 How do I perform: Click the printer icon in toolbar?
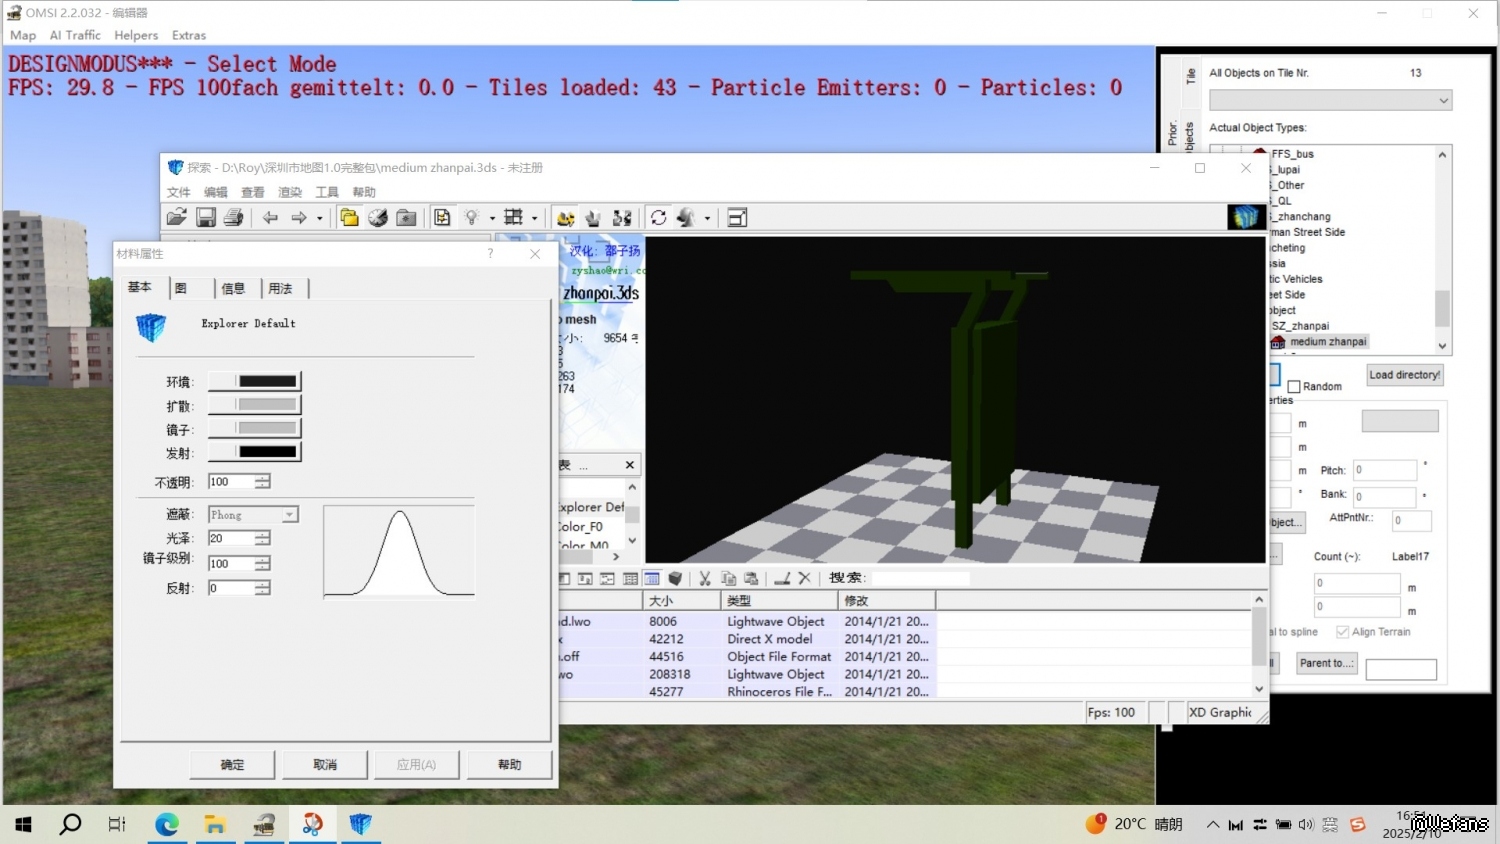point(234,218)
